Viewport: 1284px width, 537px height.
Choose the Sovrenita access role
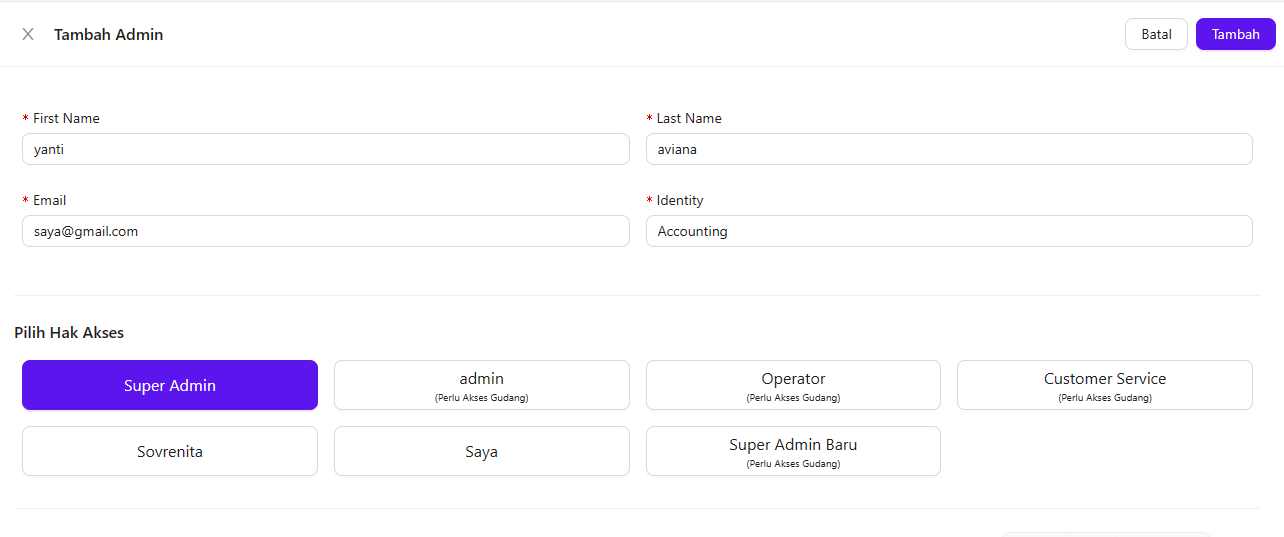[170, 451]
